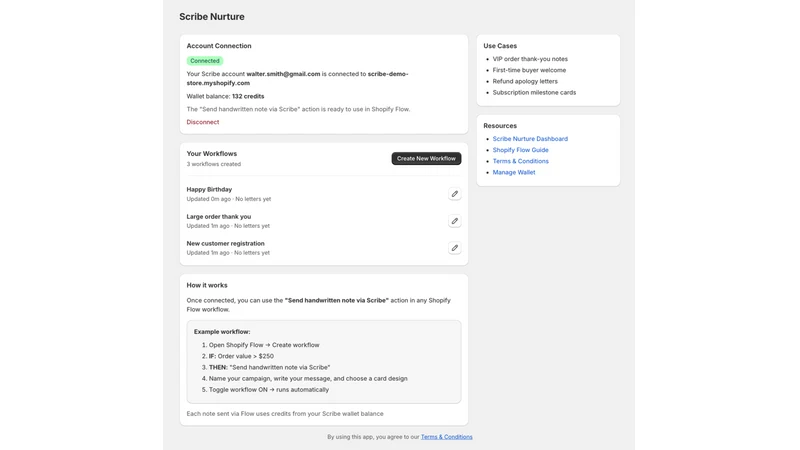
Task: Click the Your Workflows heading
Action: click(x=212, y=154)
